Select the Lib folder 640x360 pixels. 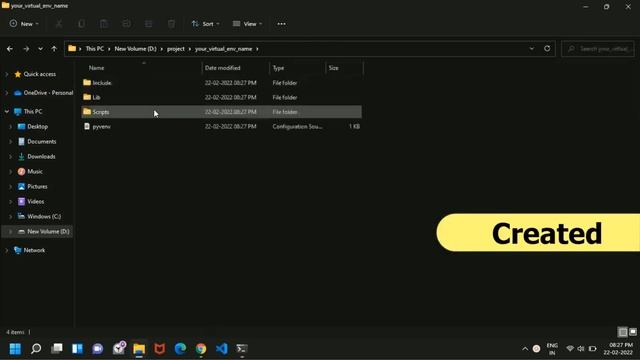pyautogui.click(x=222, y=97)
